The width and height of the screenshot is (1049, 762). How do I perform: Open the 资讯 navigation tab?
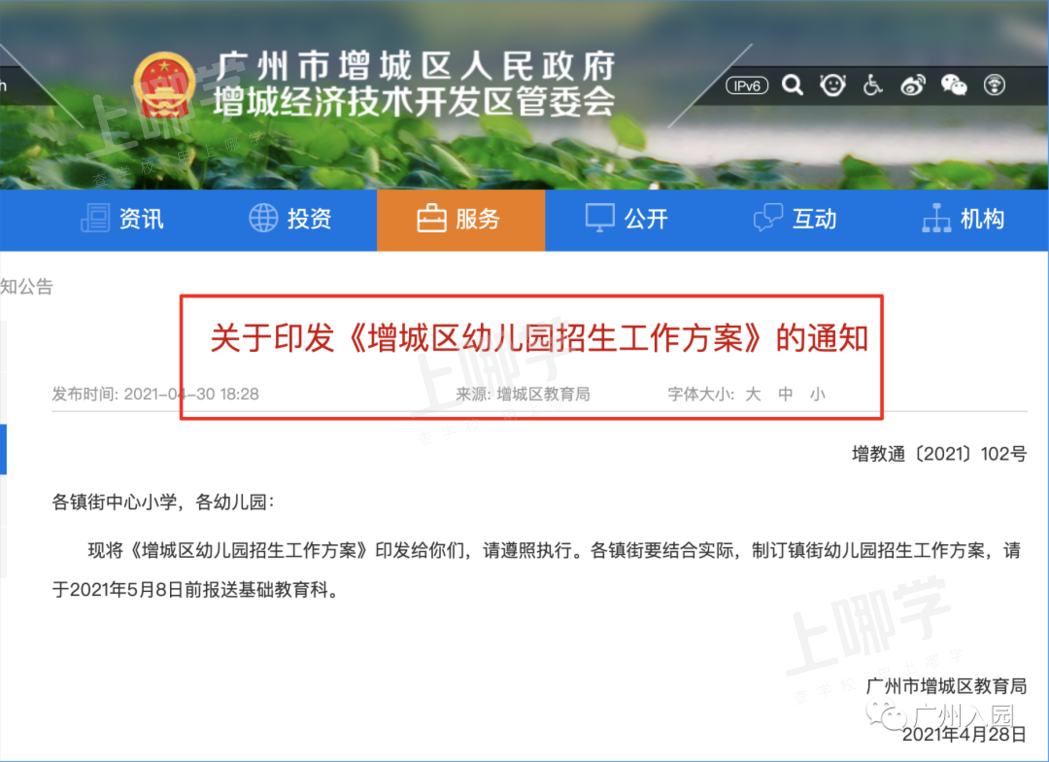click(122, 219)
